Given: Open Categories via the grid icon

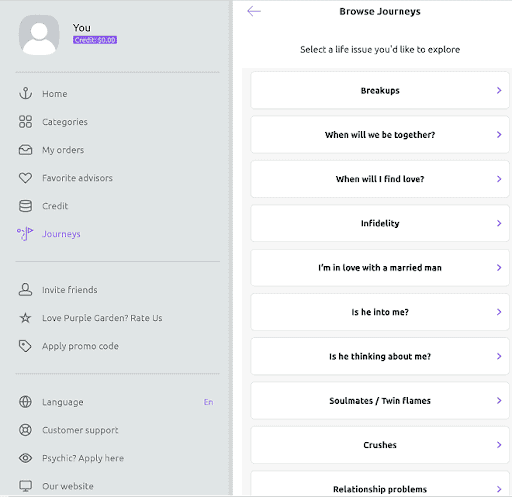Looking at the screenshot, I should (25, 122).
